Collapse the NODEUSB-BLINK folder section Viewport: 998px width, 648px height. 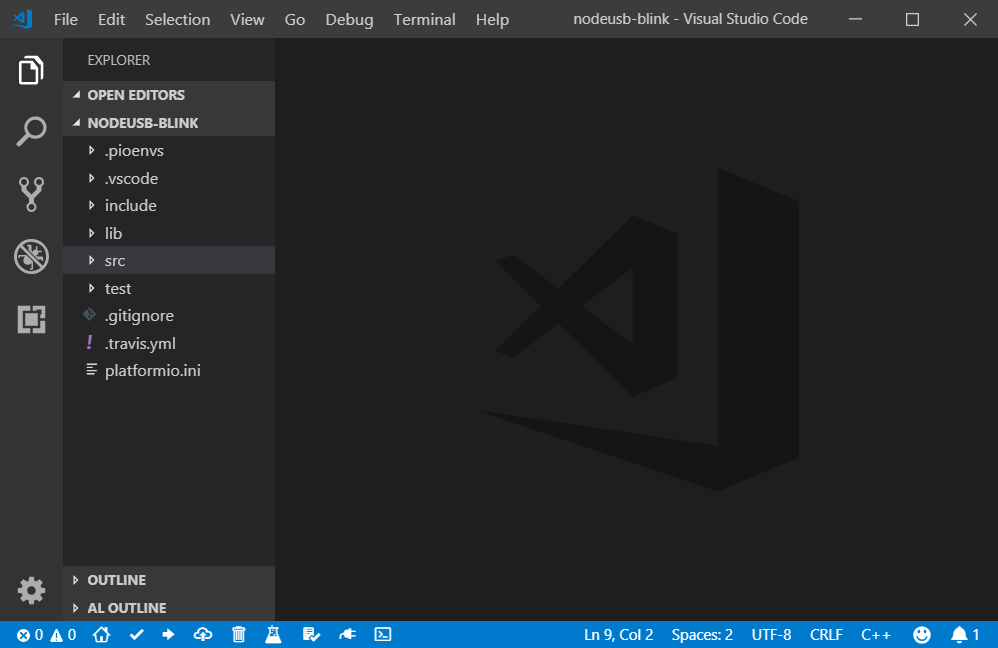tap(169, 123)
